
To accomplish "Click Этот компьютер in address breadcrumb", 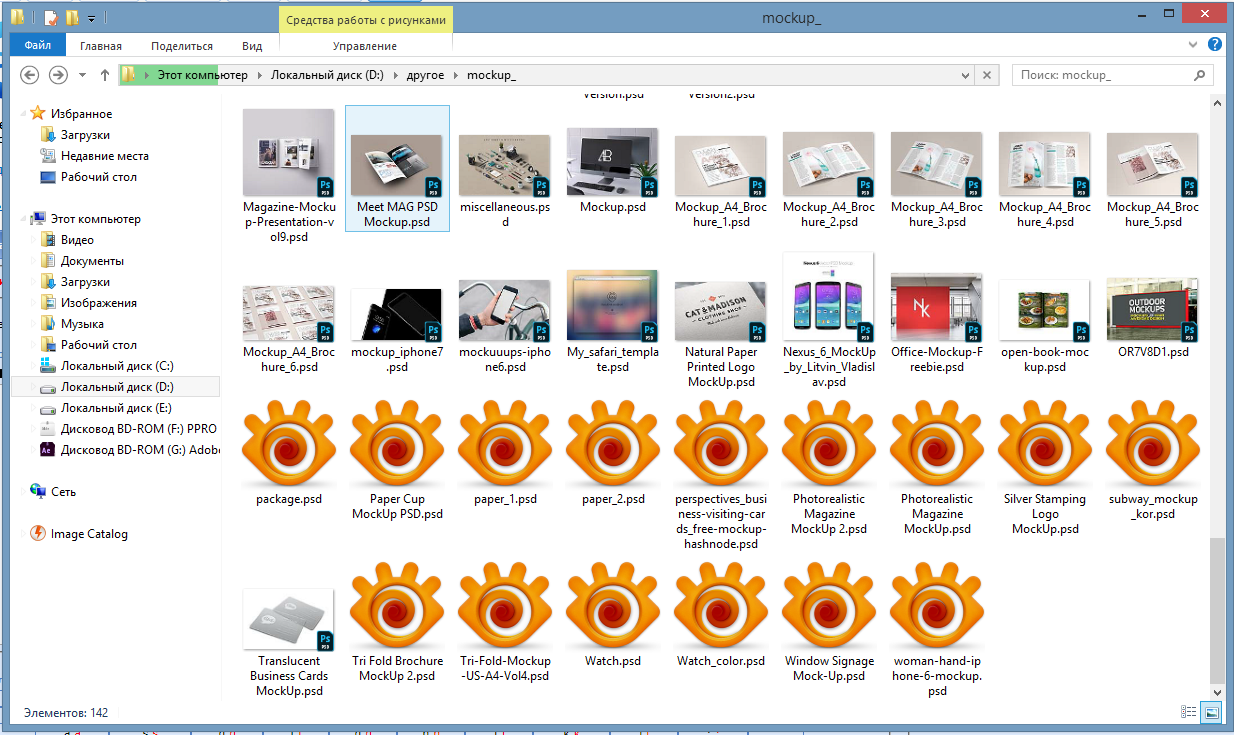I will 202,75.
